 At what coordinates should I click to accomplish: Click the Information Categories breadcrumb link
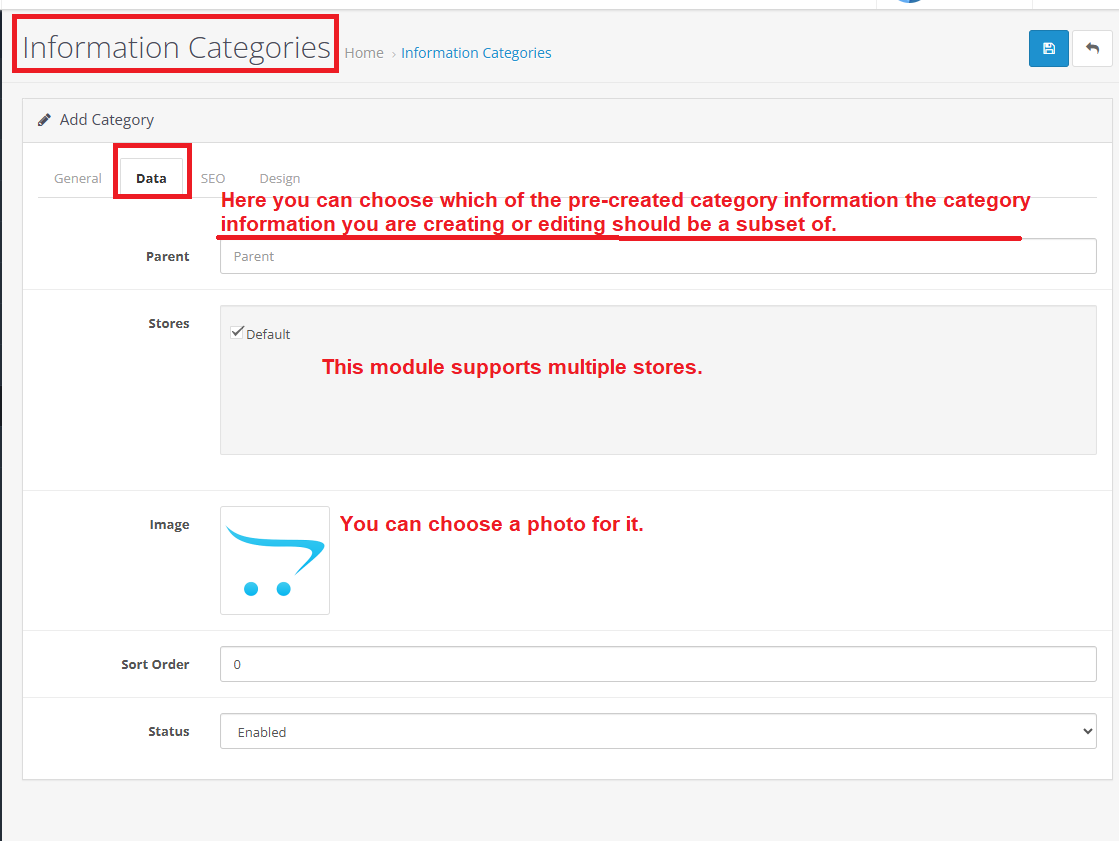(476, 53)
